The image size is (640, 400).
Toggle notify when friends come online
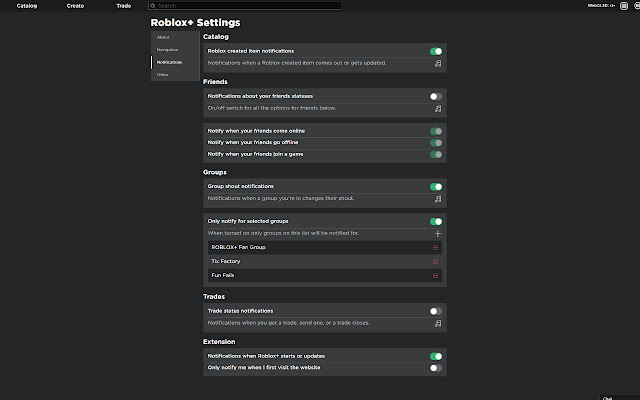(435, 131)
